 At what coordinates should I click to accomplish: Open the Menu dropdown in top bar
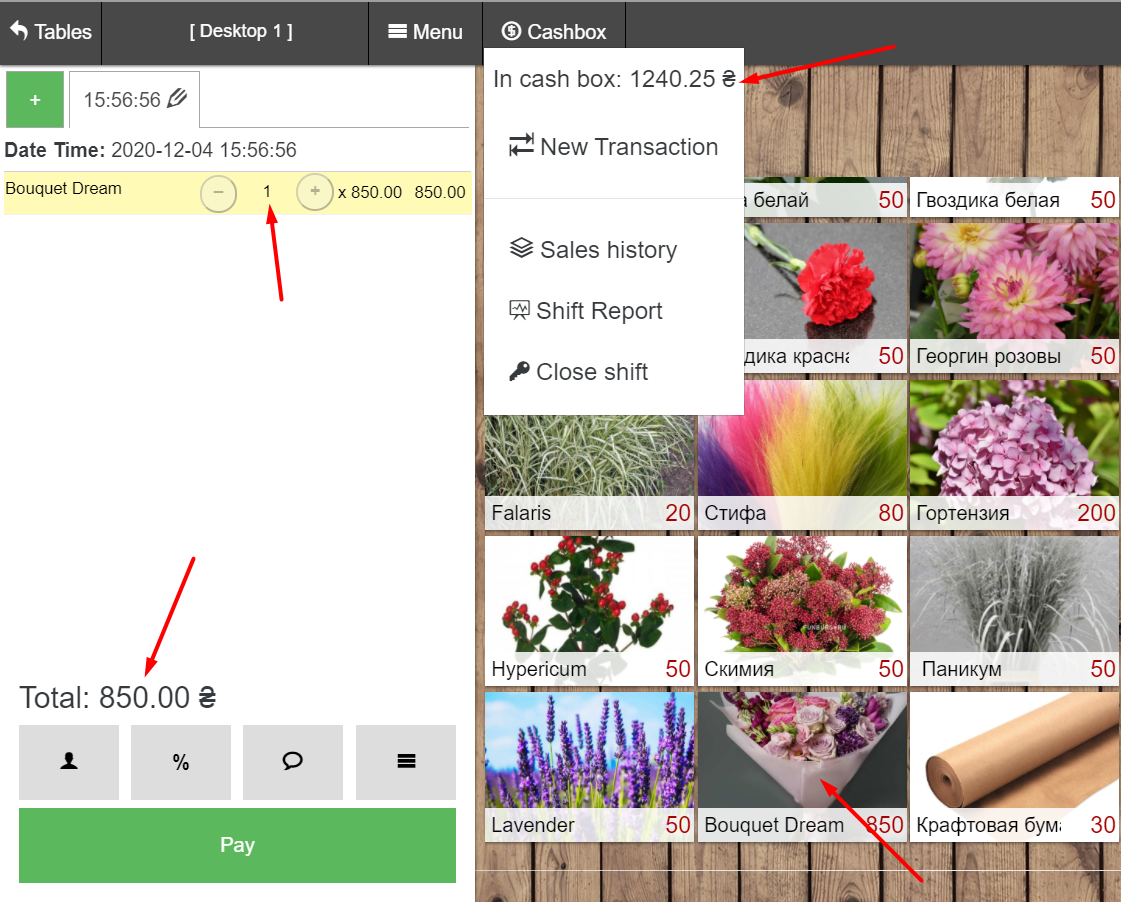click(425, 32)
